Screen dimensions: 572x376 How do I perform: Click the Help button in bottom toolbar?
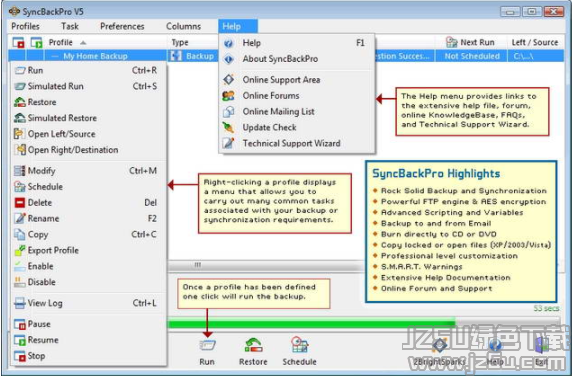pyautogui.click(x=495, y=352)
